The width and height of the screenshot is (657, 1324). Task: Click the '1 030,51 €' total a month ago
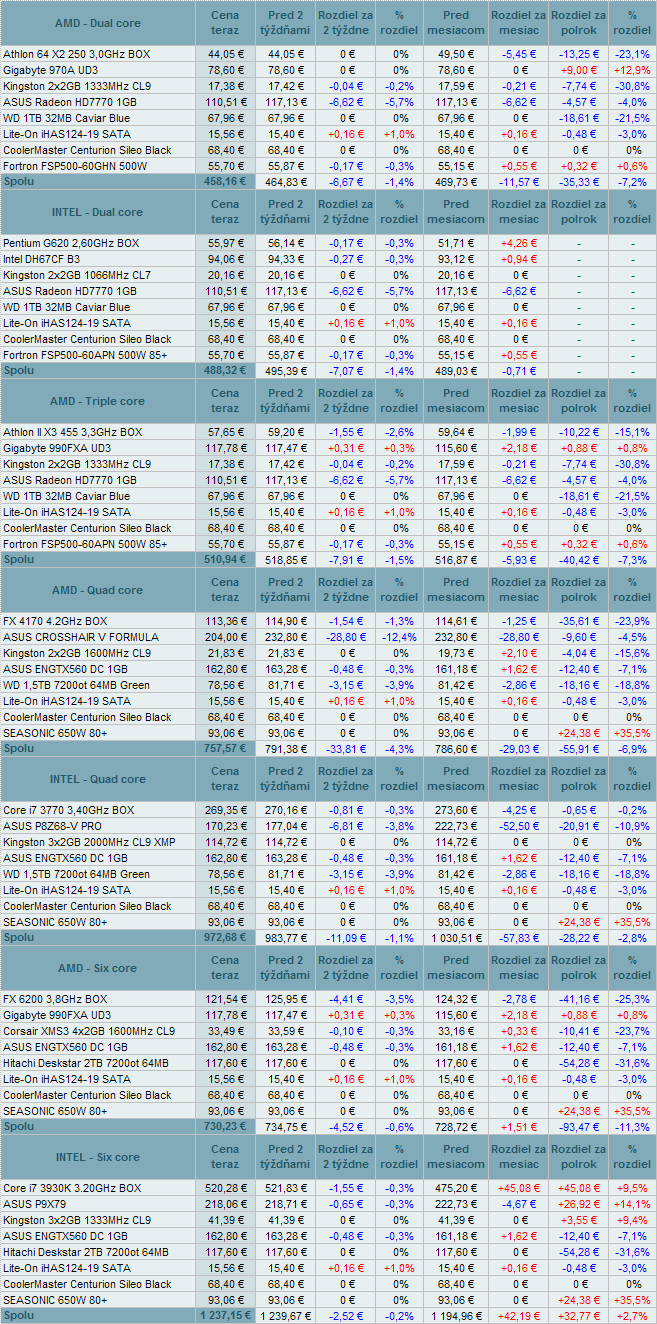tap(456, 937)
